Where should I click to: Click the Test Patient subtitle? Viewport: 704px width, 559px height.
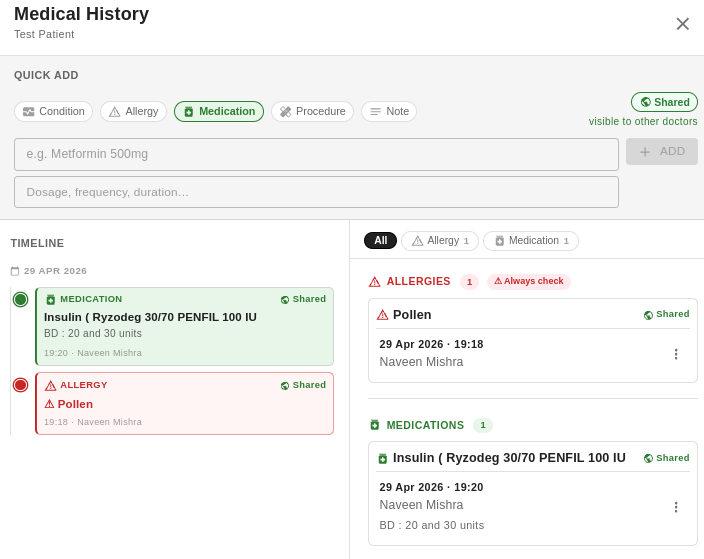[44, 35]
